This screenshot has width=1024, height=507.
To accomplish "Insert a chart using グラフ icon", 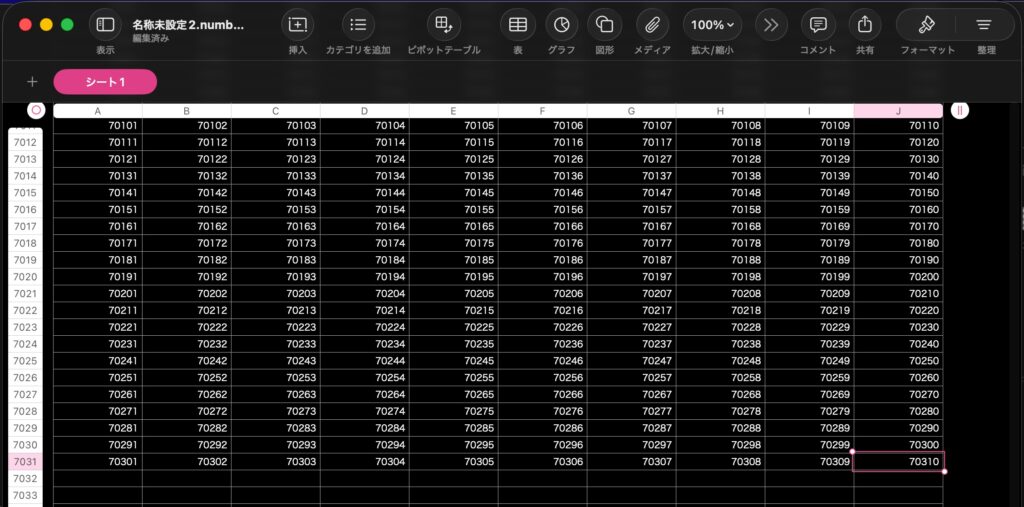I will click(561, 25).
